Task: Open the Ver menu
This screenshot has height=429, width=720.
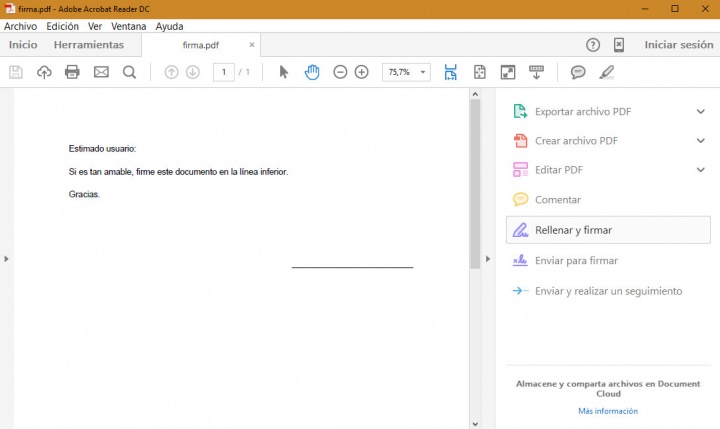Action: pyautogui.click(x=95, y=26)
